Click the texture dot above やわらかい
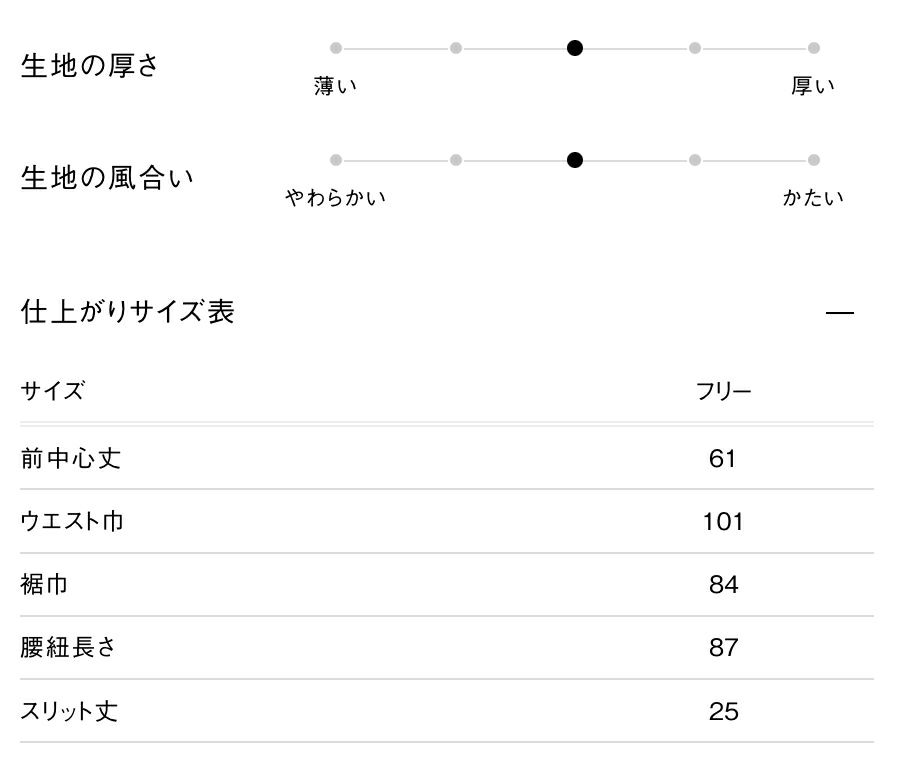 336,160
